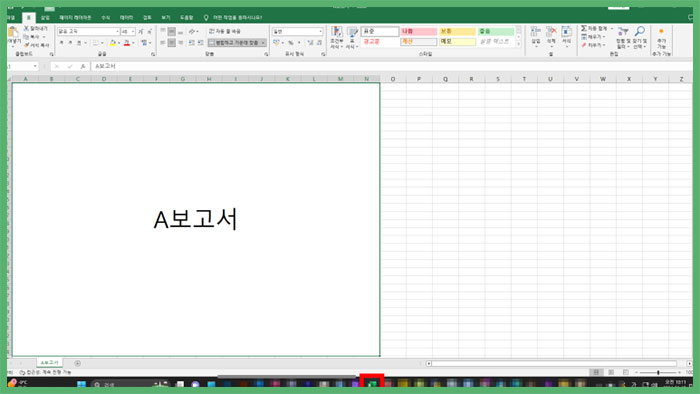700x394 pixels.
Task: Click Find and Select magnifier icon
Action: [x=639, y=31]
